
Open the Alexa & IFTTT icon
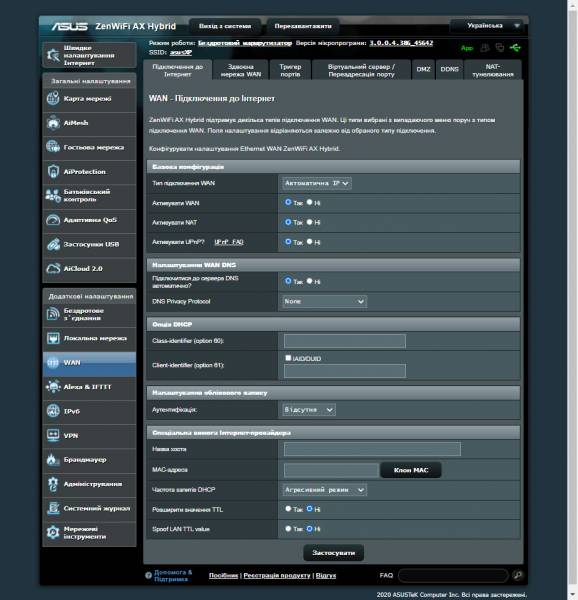pyautogui.click(x=53, y=387)
